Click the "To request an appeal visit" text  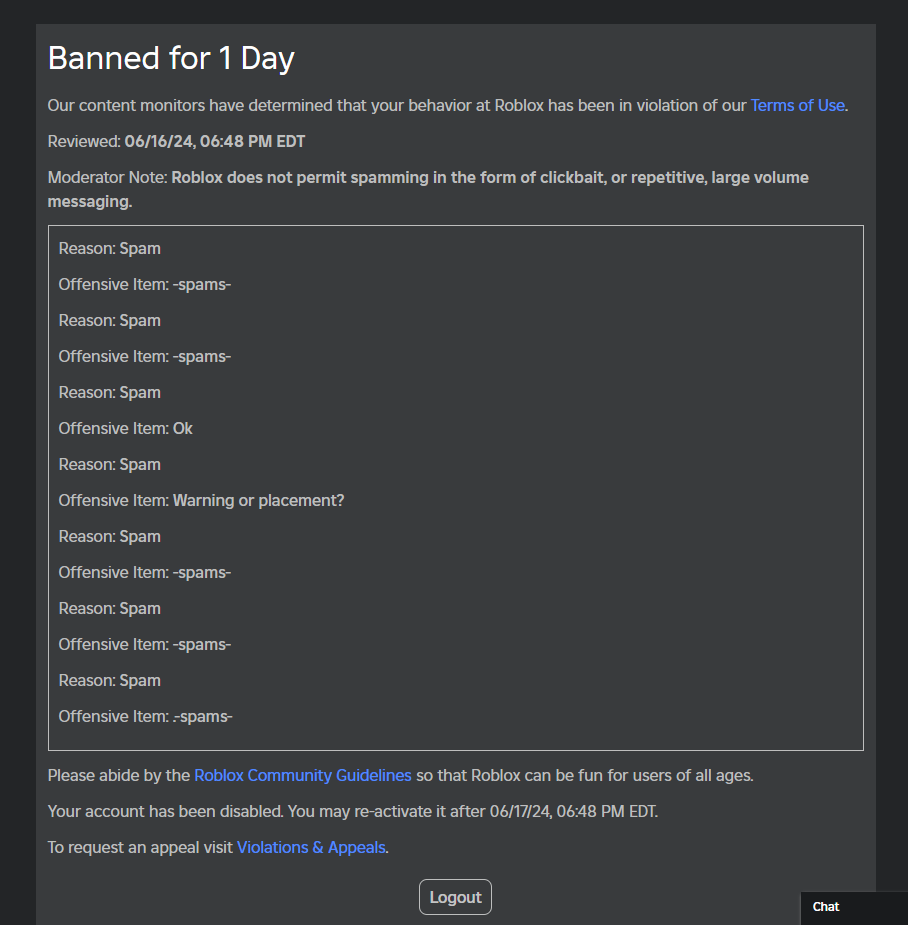pos(140,847)
